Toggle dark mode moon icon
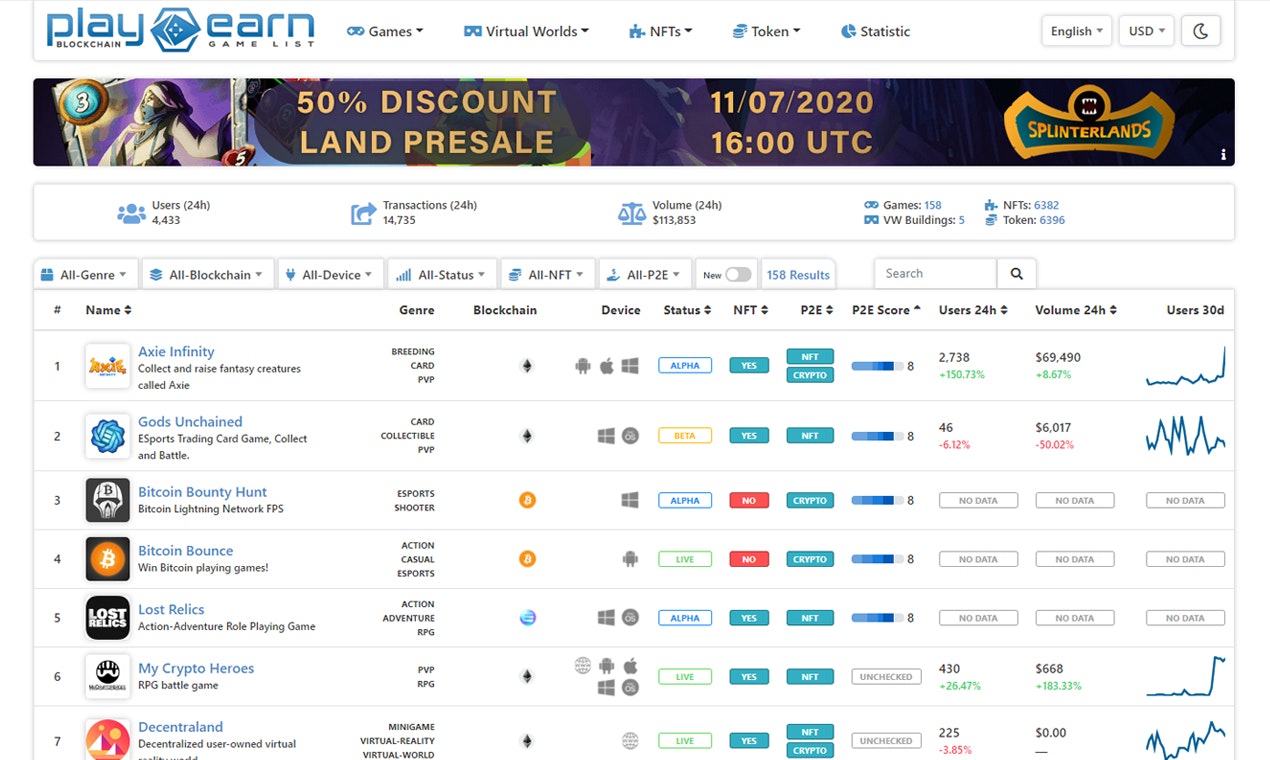Image resolution: width=1270 pixels, height=760 pixels. pos(1201,31)
